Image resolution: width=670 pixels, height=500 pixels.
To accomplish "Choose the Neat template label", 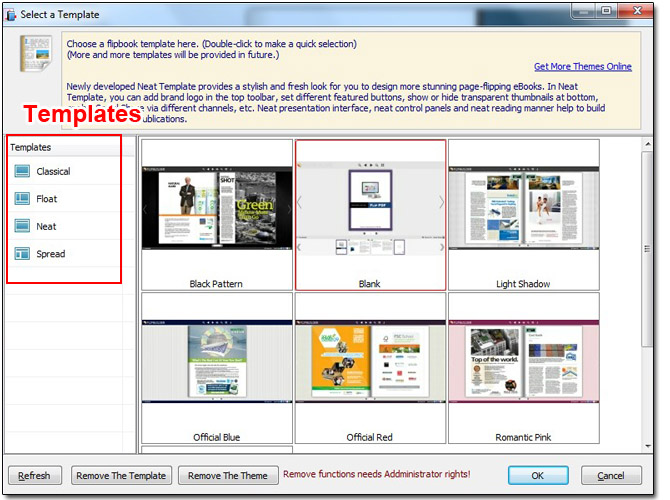I will click(x=46, y=226).
